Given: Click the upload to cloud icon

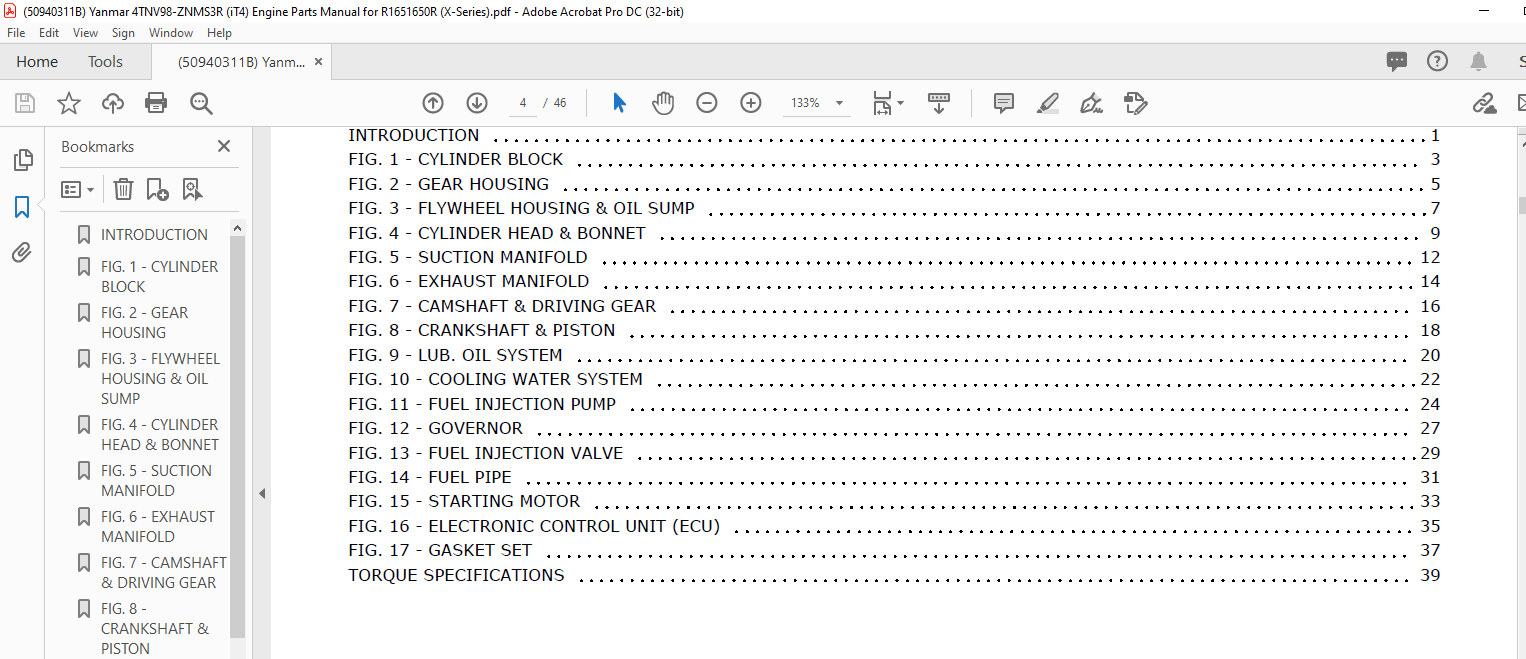Looking at the screenshot, I should tap(113, 103).
